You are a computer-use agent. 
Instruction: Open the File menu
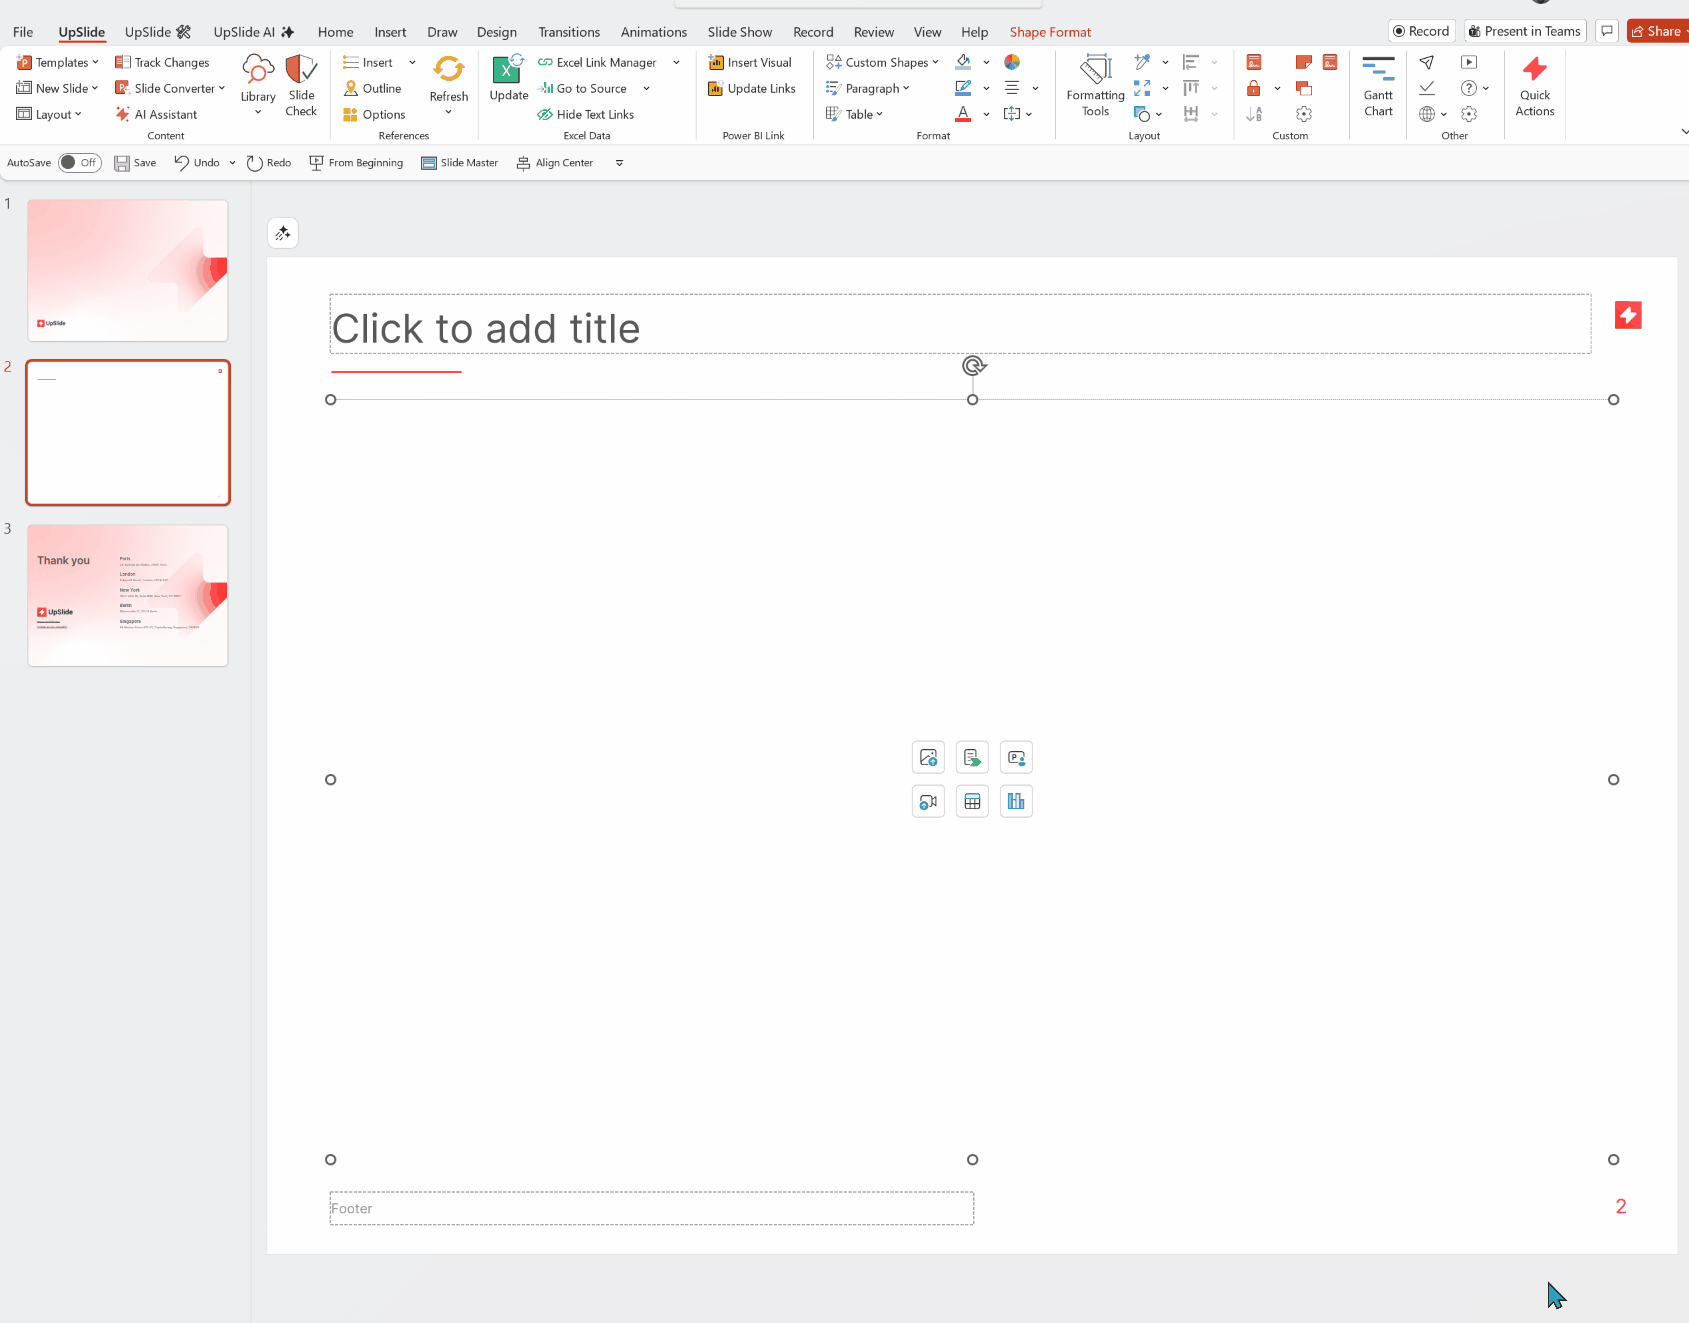coord(23,32)
